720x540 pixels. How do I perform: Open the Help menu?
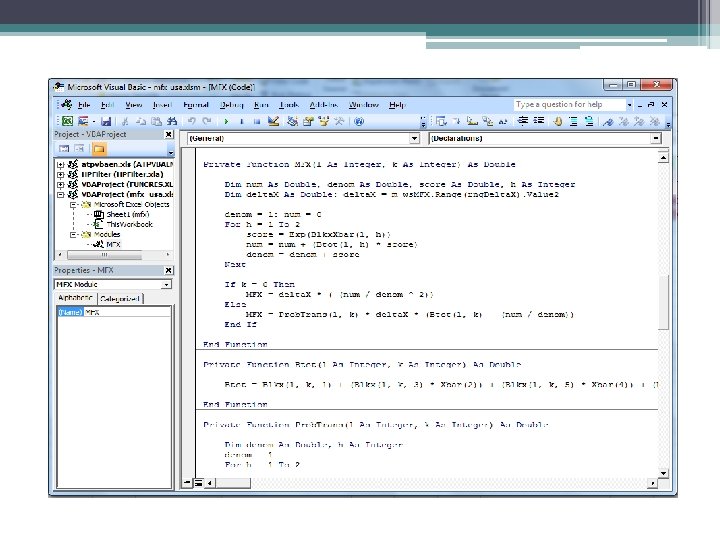tap(397, 105)
